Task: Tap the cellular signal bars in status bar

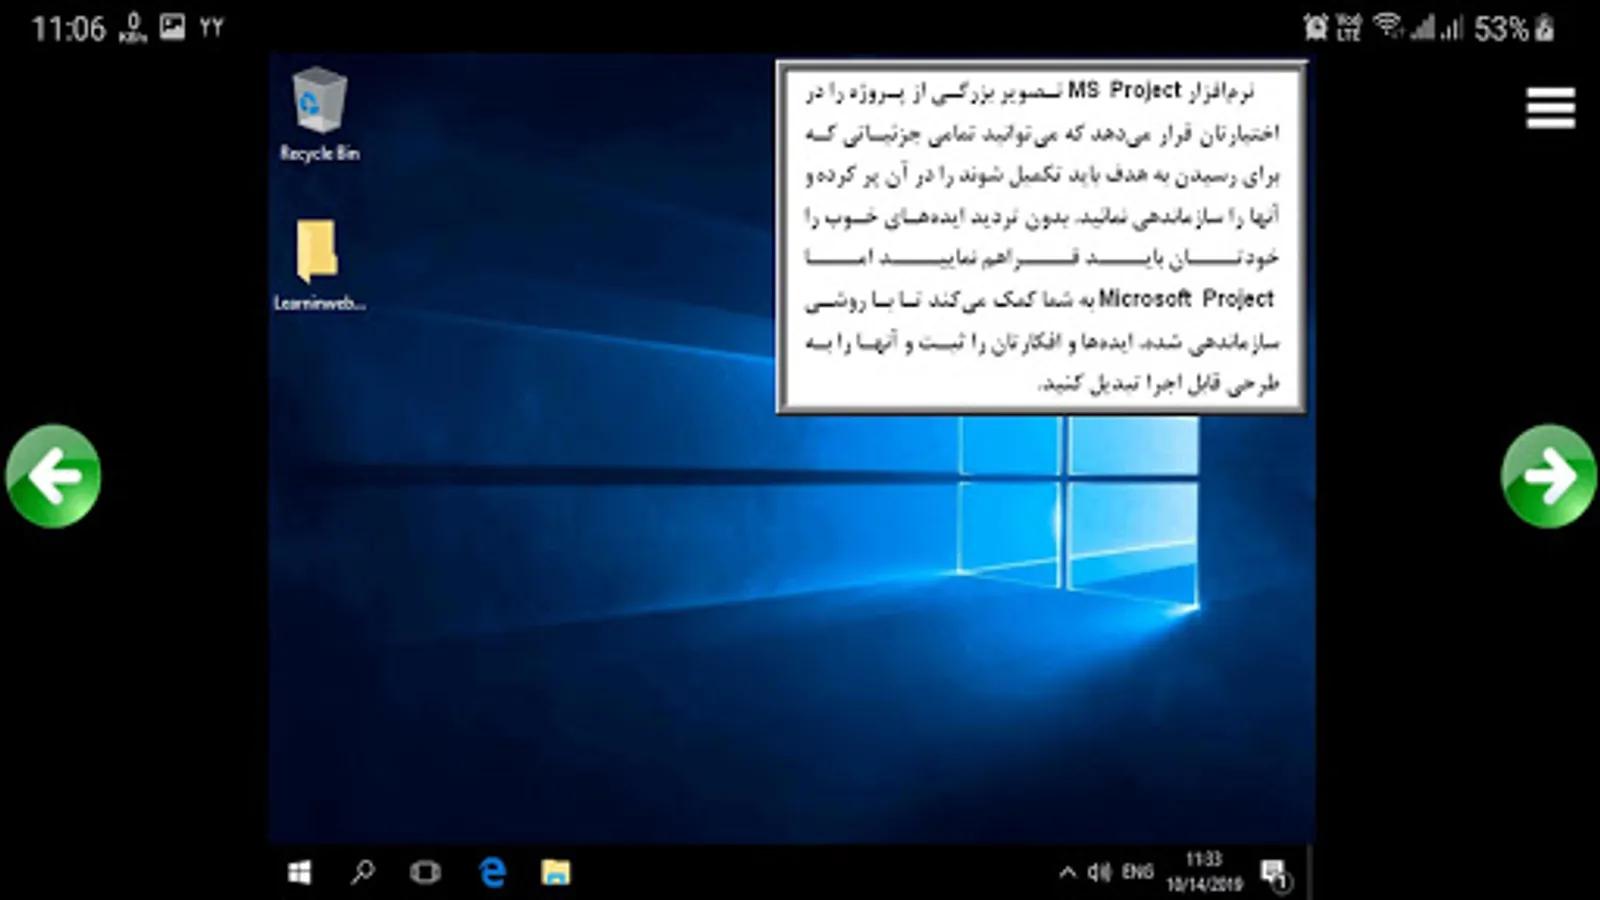Action: (1436, 28)
